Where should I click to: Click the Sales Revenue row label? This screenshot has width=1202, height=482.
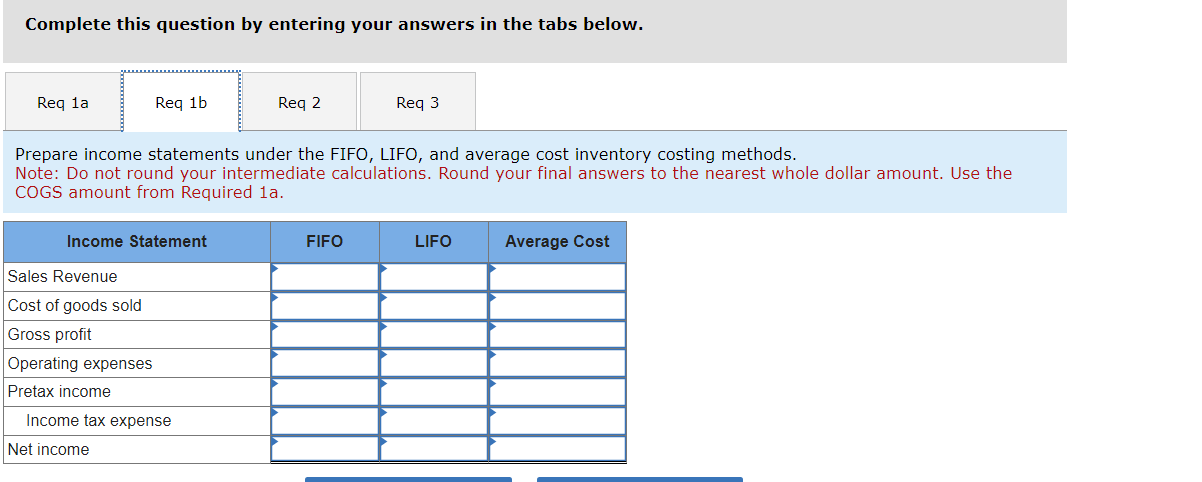coord(62,277)
